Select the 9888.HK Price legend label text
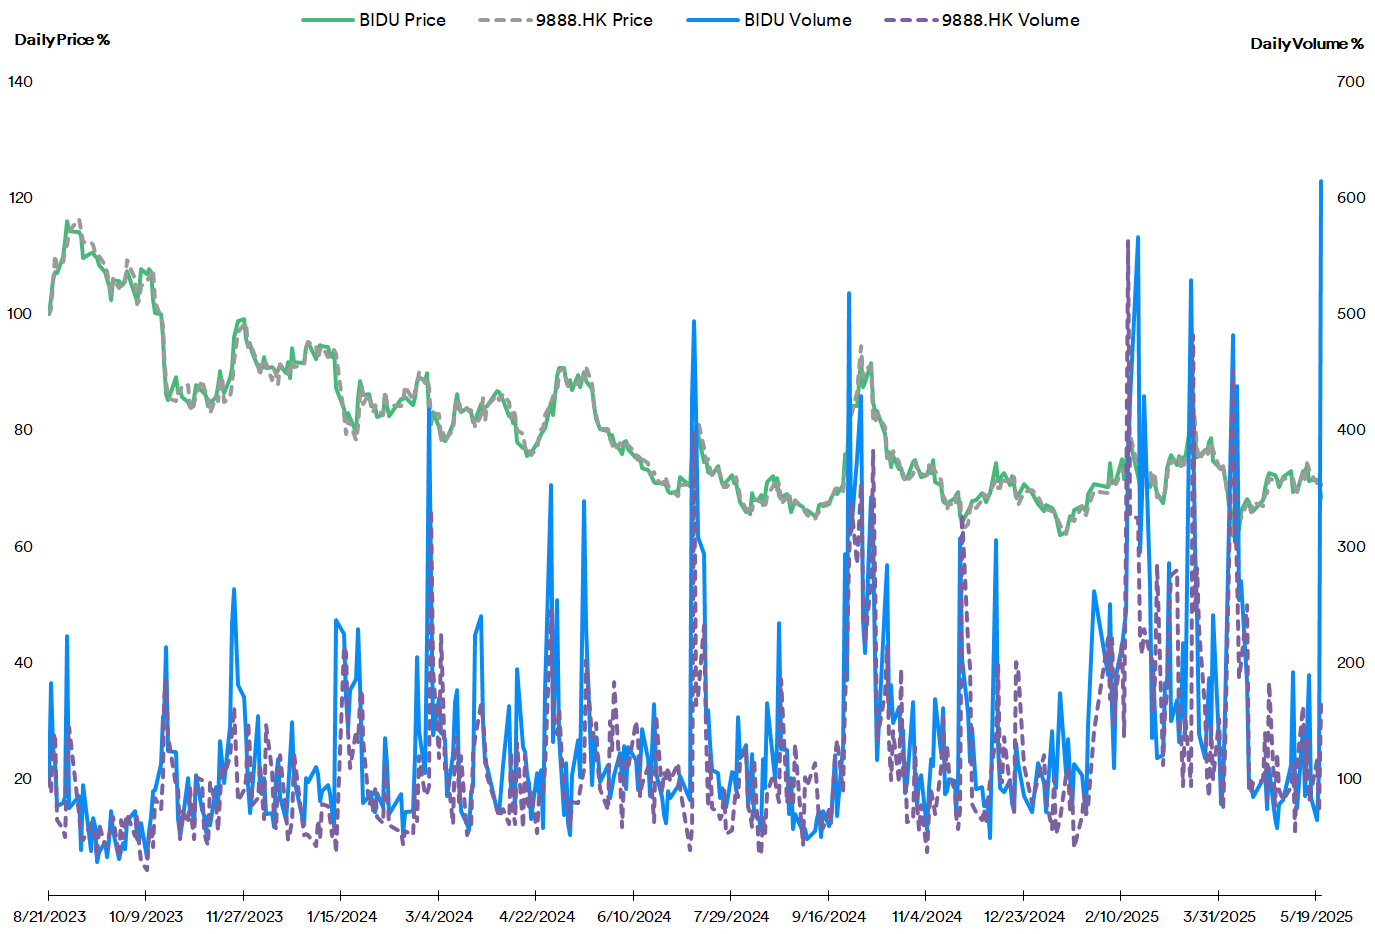1375x934 pixels. tap(593, 20)
